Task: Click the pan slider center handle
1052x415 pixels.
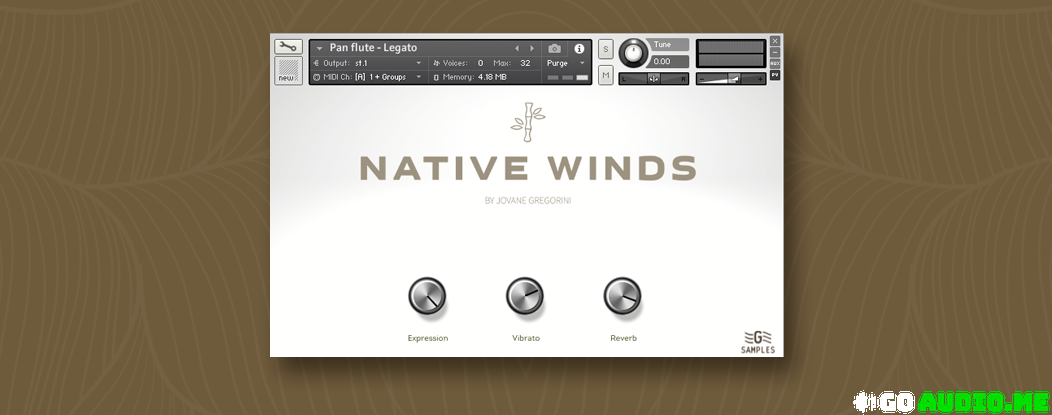Action: point(653,79)
